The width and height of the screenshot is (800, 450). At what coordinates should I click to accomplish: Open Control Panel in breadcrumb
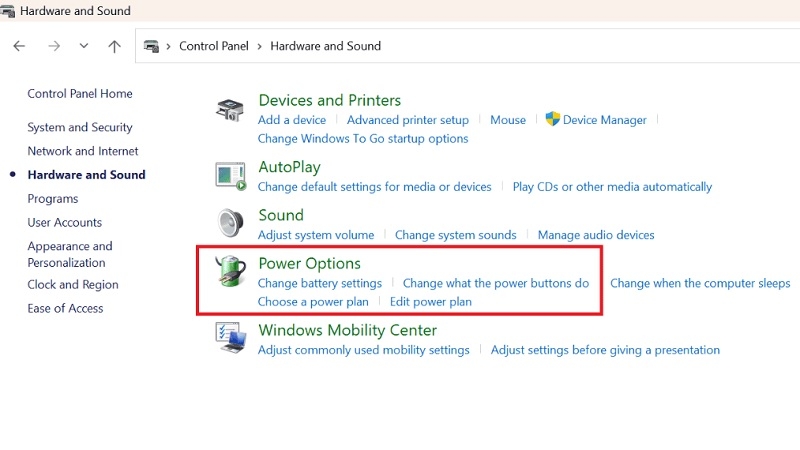coord(214,46)
